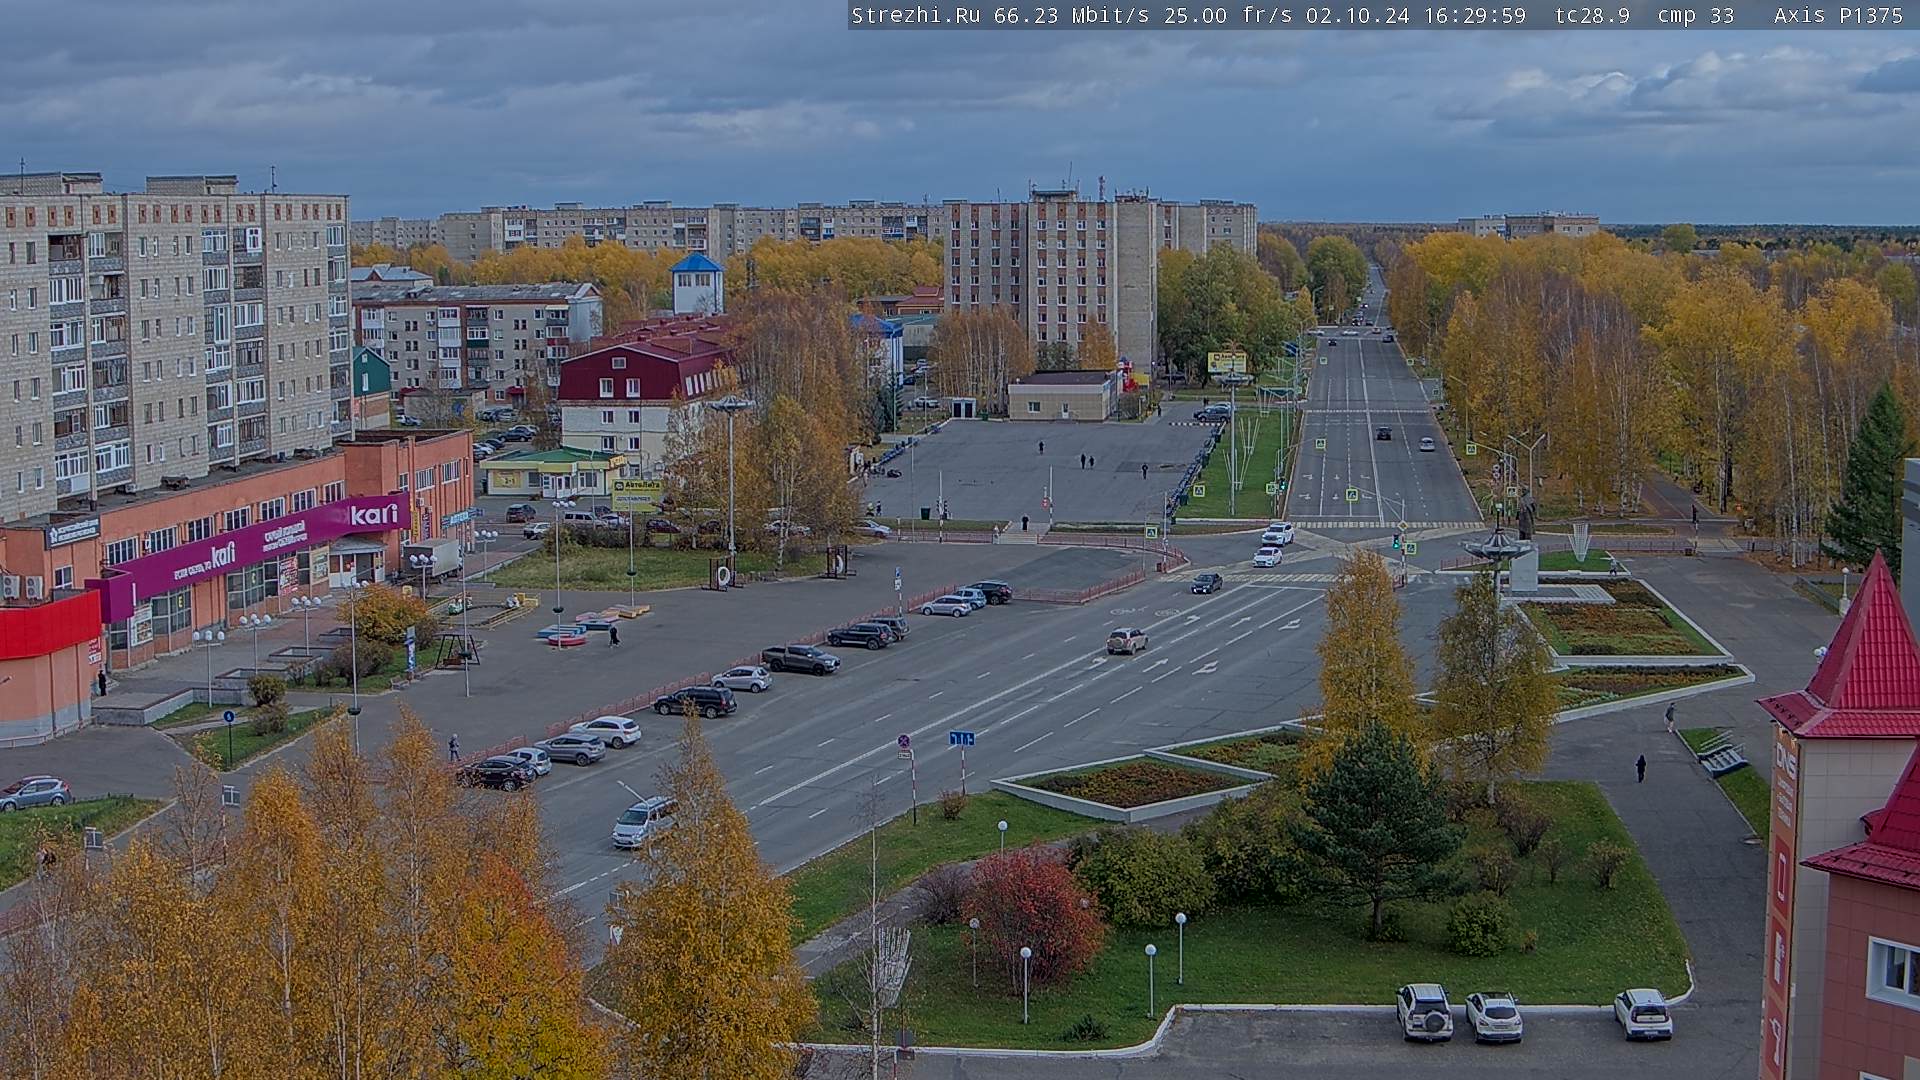The image size is (1920, 1080).
Task: Click the white "kari" logo on purple sign
Action: pyautogui.click(x=374, y=515)
